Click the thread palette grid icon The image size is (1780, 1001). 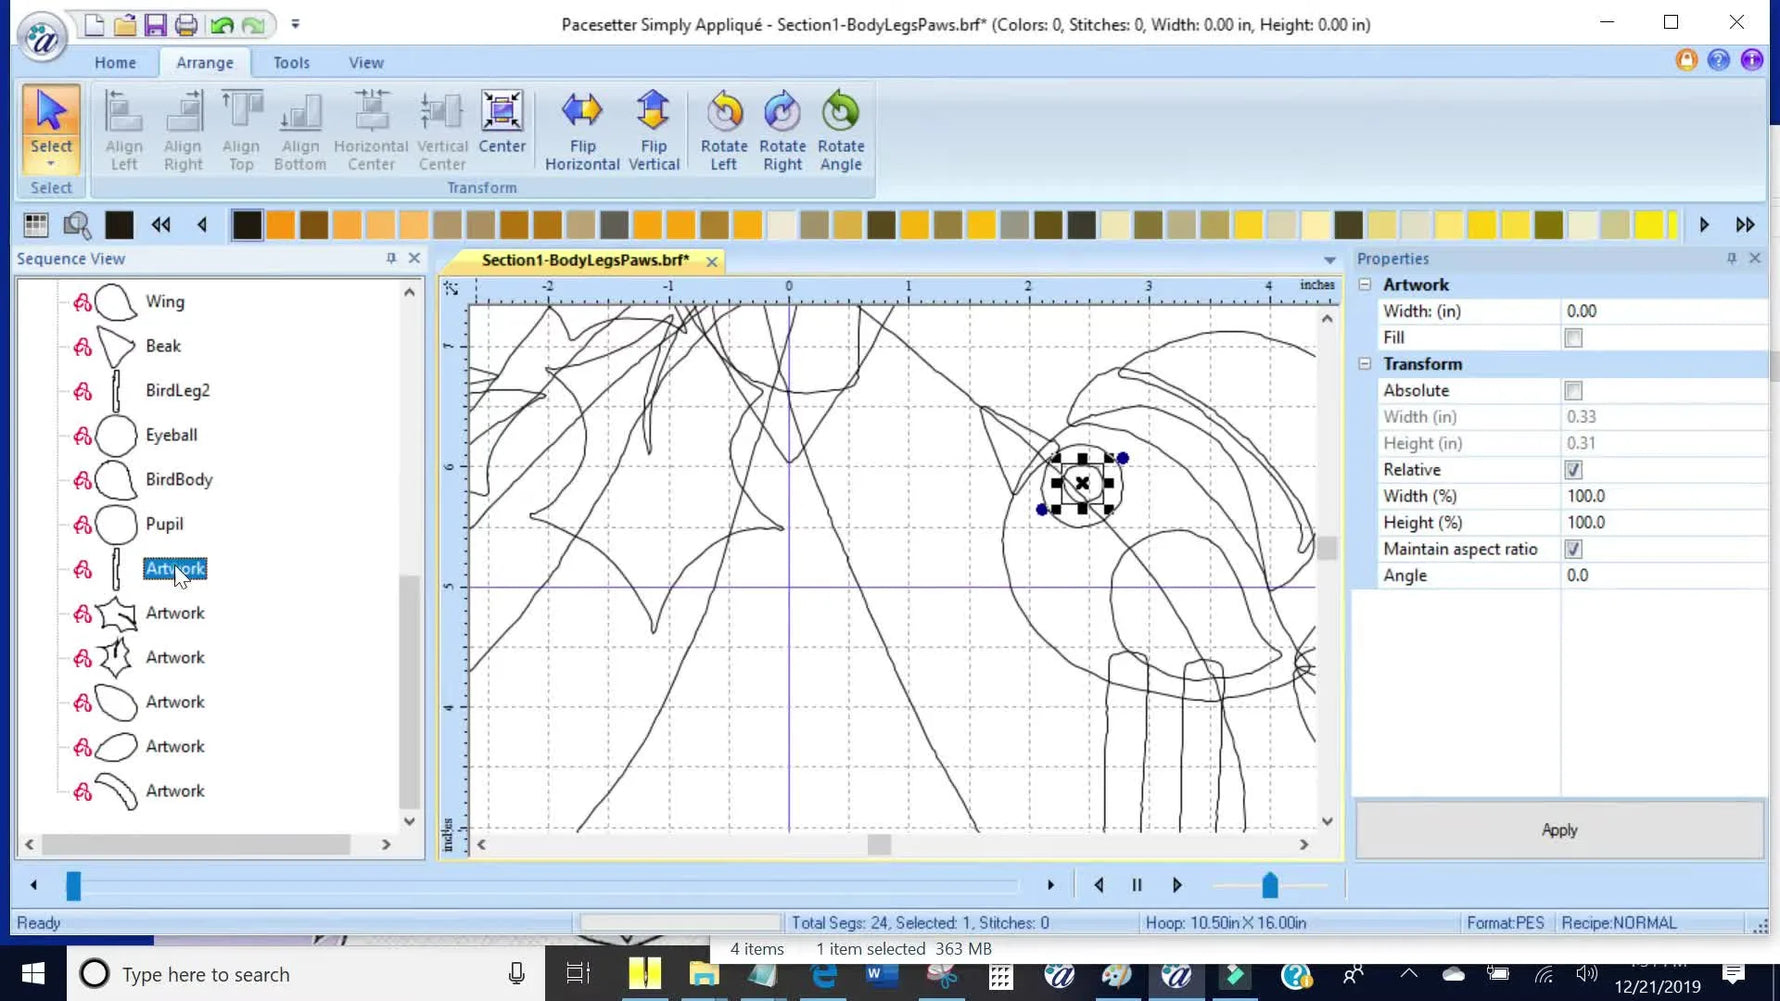35,224
